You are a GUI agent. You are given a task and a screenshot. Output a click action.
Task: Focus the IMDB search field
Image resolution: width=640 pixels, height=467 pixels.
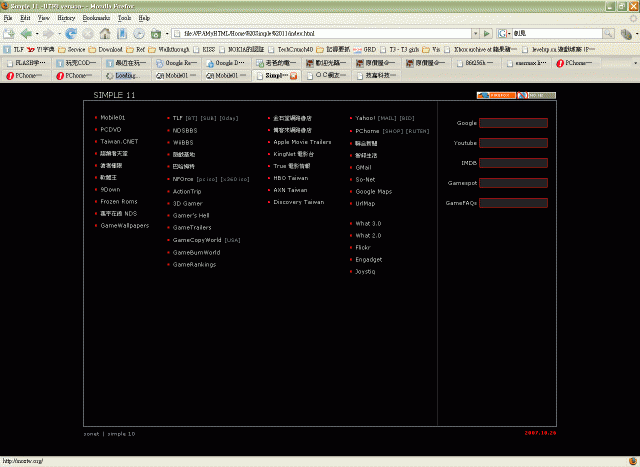coord(513,162)
